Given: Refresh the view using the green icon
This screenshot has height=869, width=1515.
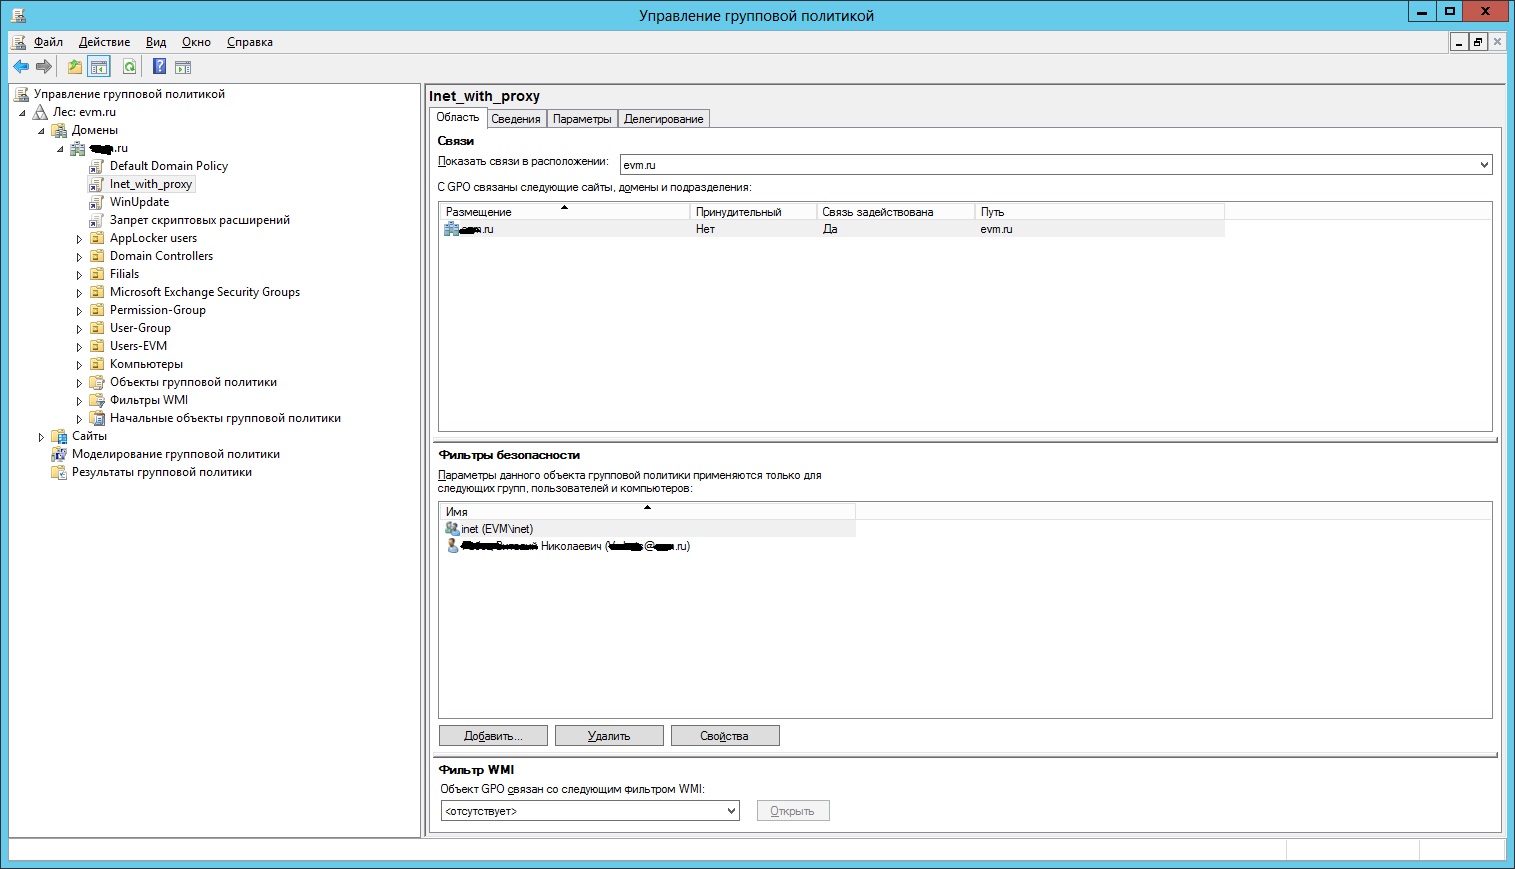Looking at the screenshot, I should [x=129, y=67].
